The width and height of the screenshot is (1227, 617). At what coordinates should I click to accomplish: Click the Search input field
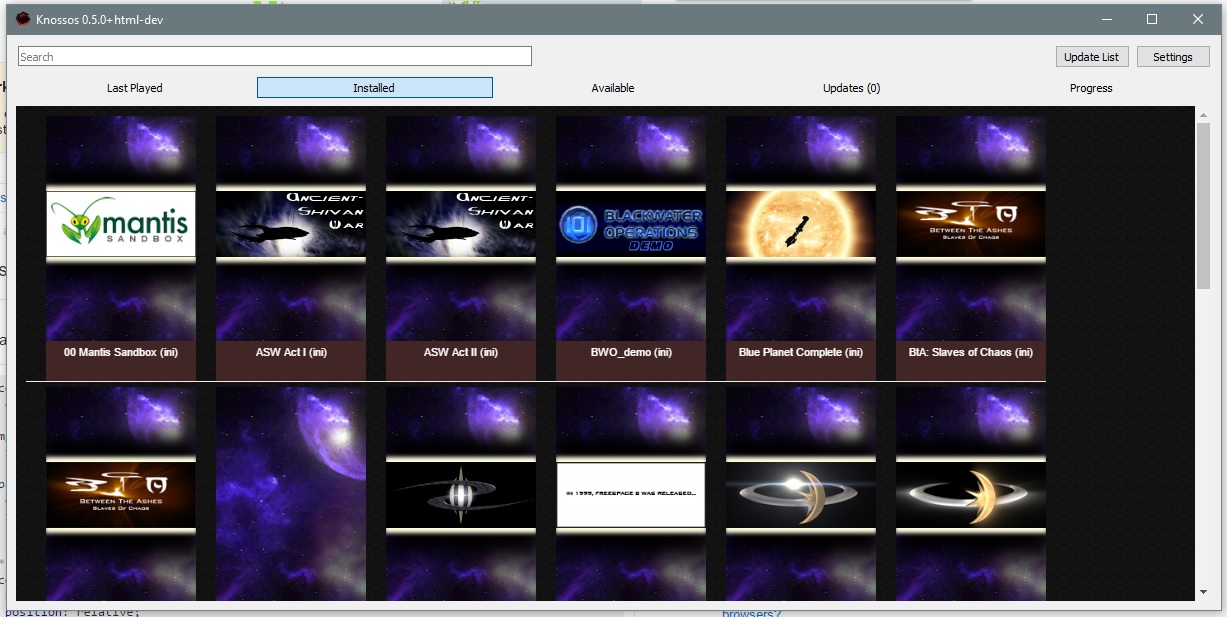pos(275,57)
